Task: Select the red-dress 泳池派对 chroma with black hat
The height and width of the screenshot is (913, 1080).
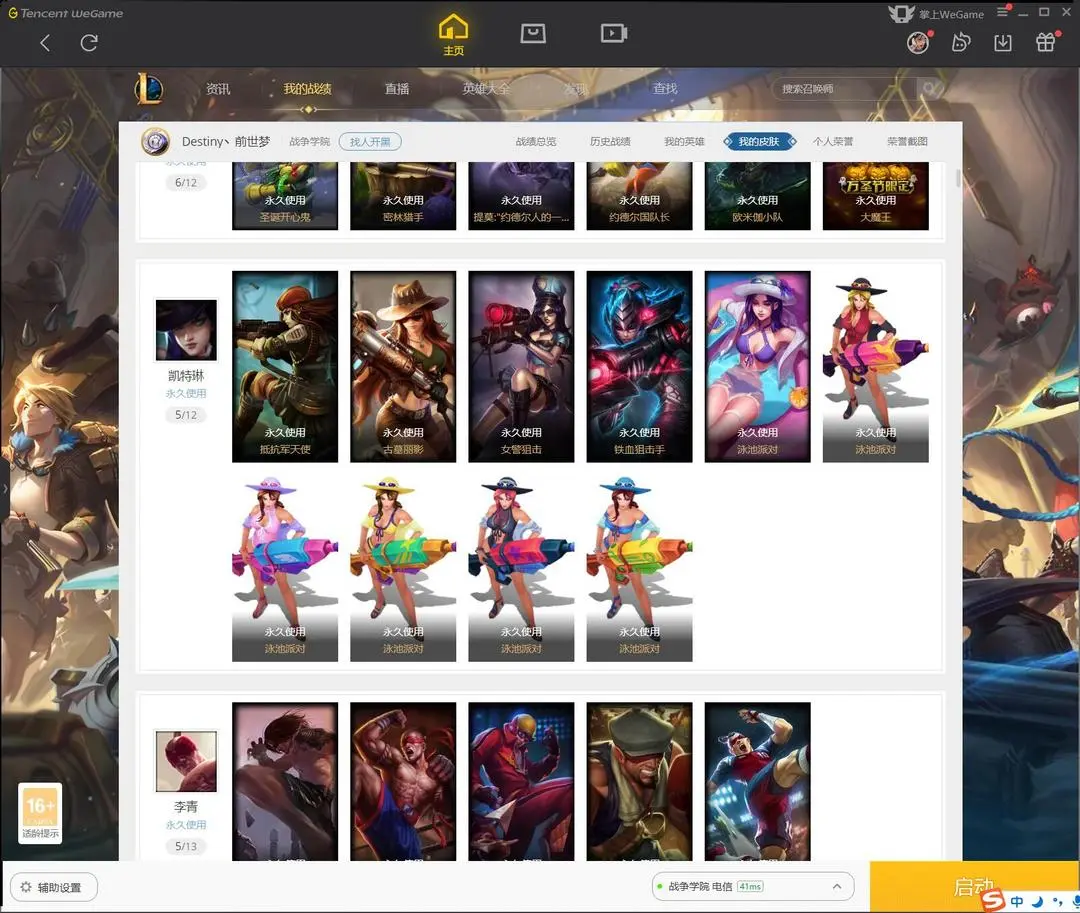Action: (x=875, y=366)
